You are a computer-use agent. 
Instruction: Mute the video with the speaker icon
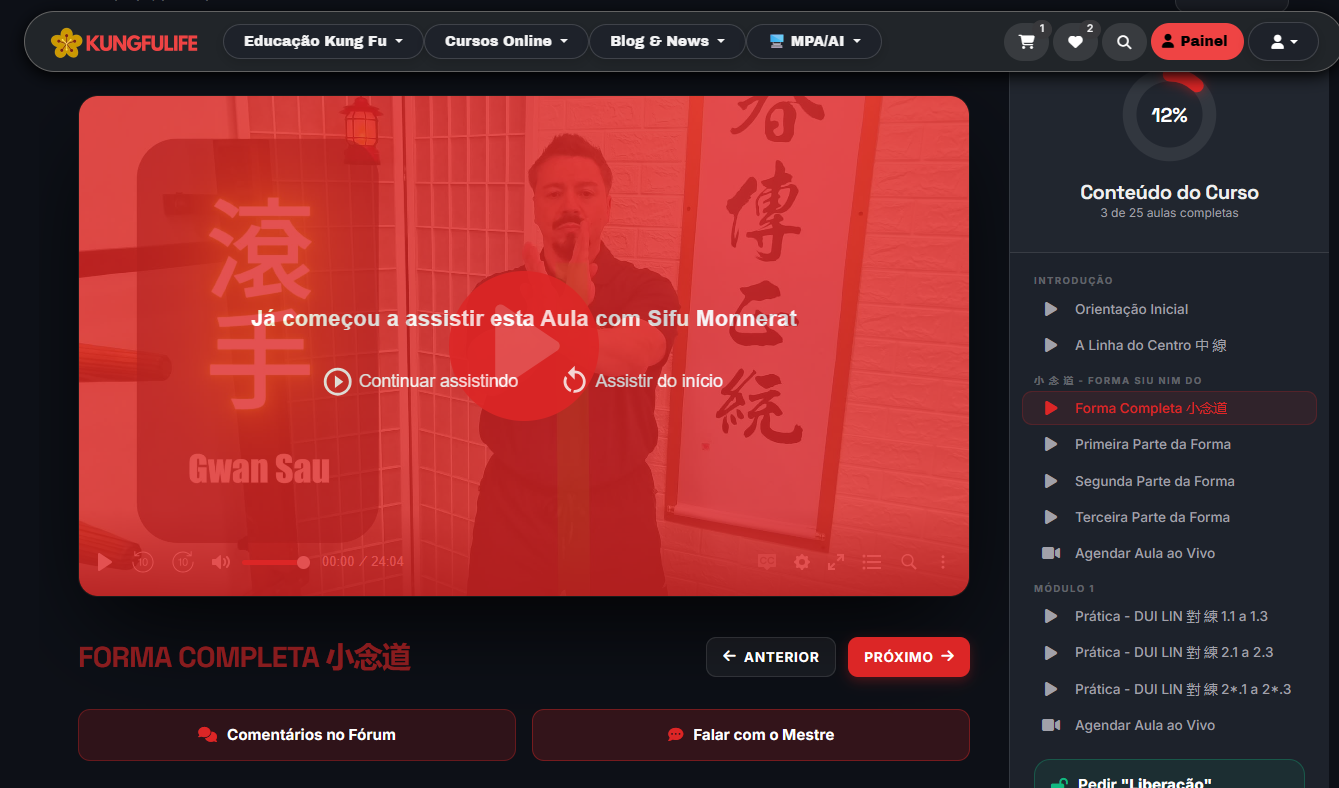pos(221,562)
